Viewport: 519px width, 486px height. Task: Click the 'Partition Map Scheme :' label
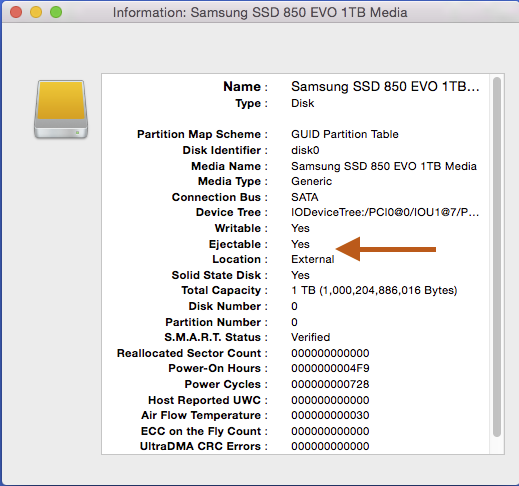point(202,134)
